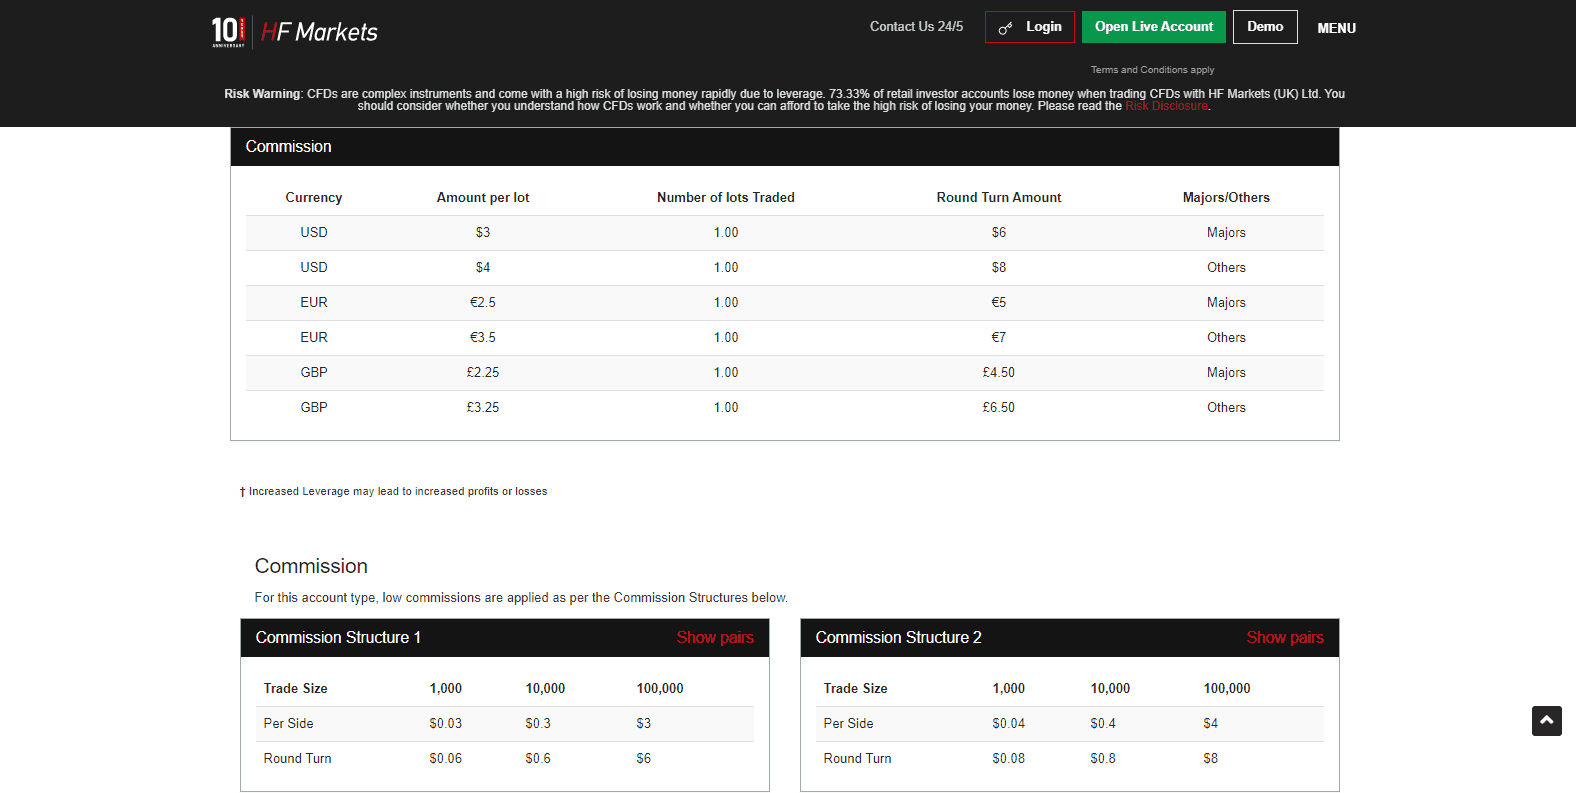Click the £6.50 round turn amount
1576x793 pixels.
pyautogui.click(x=999, y=408)
